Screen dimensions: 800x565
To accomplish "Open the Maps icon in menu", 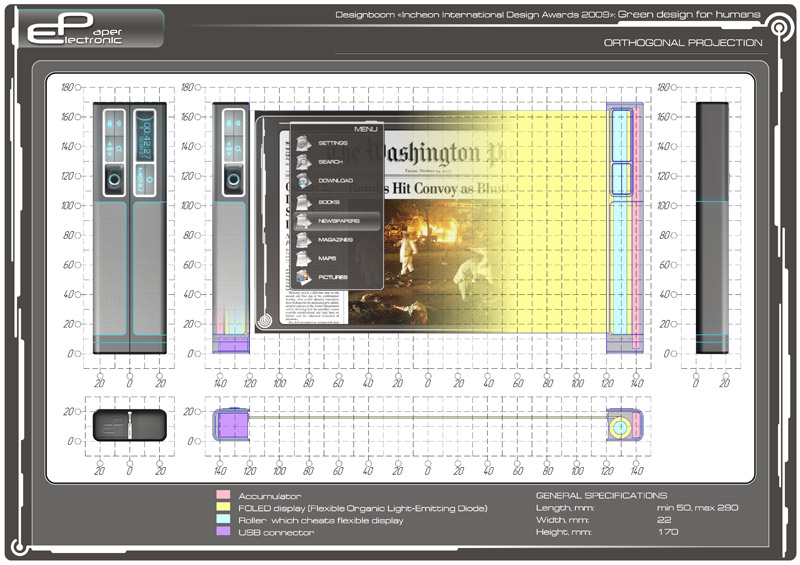I will 304,258.
